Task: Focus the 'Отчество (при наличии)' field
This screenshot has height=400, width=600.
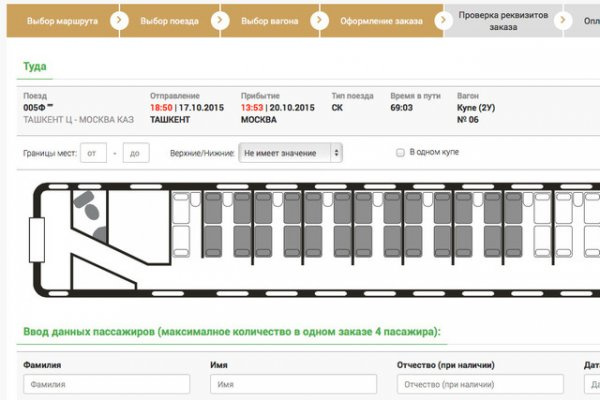Action: tap(480, 384)
